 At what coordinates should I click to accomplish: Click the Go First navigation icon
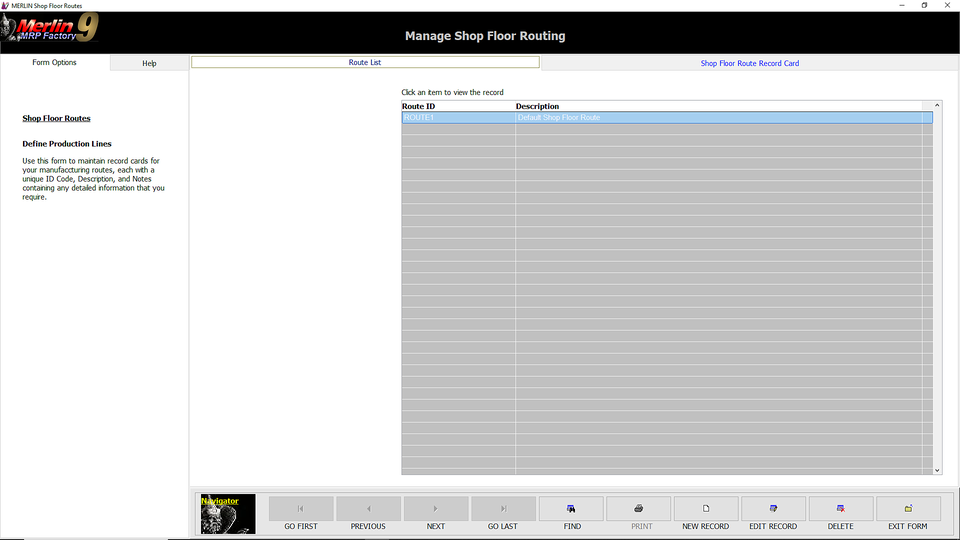pyautogui.click(x=300, y=509)
